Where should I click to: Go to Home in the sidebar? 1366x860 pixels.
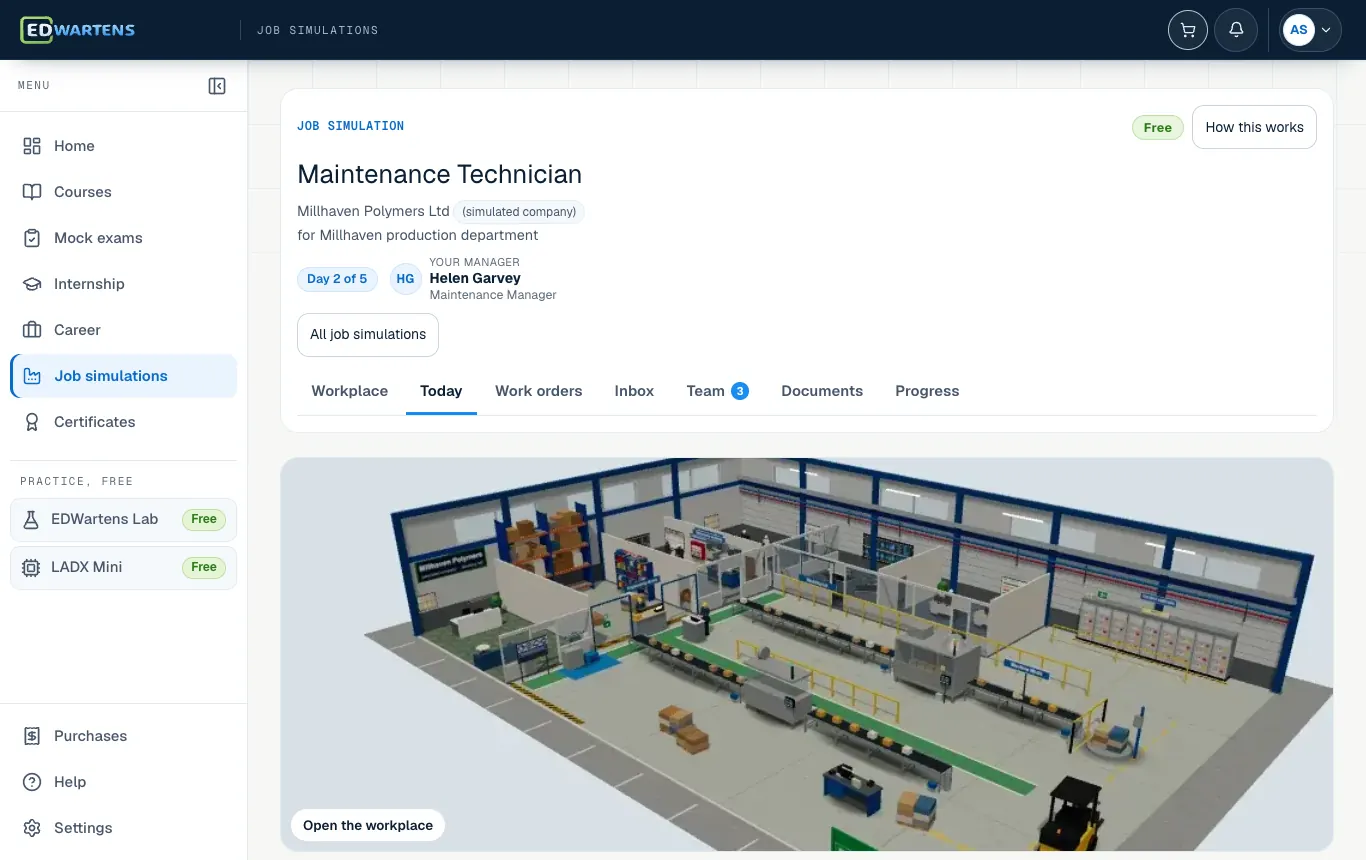[124, 146]
